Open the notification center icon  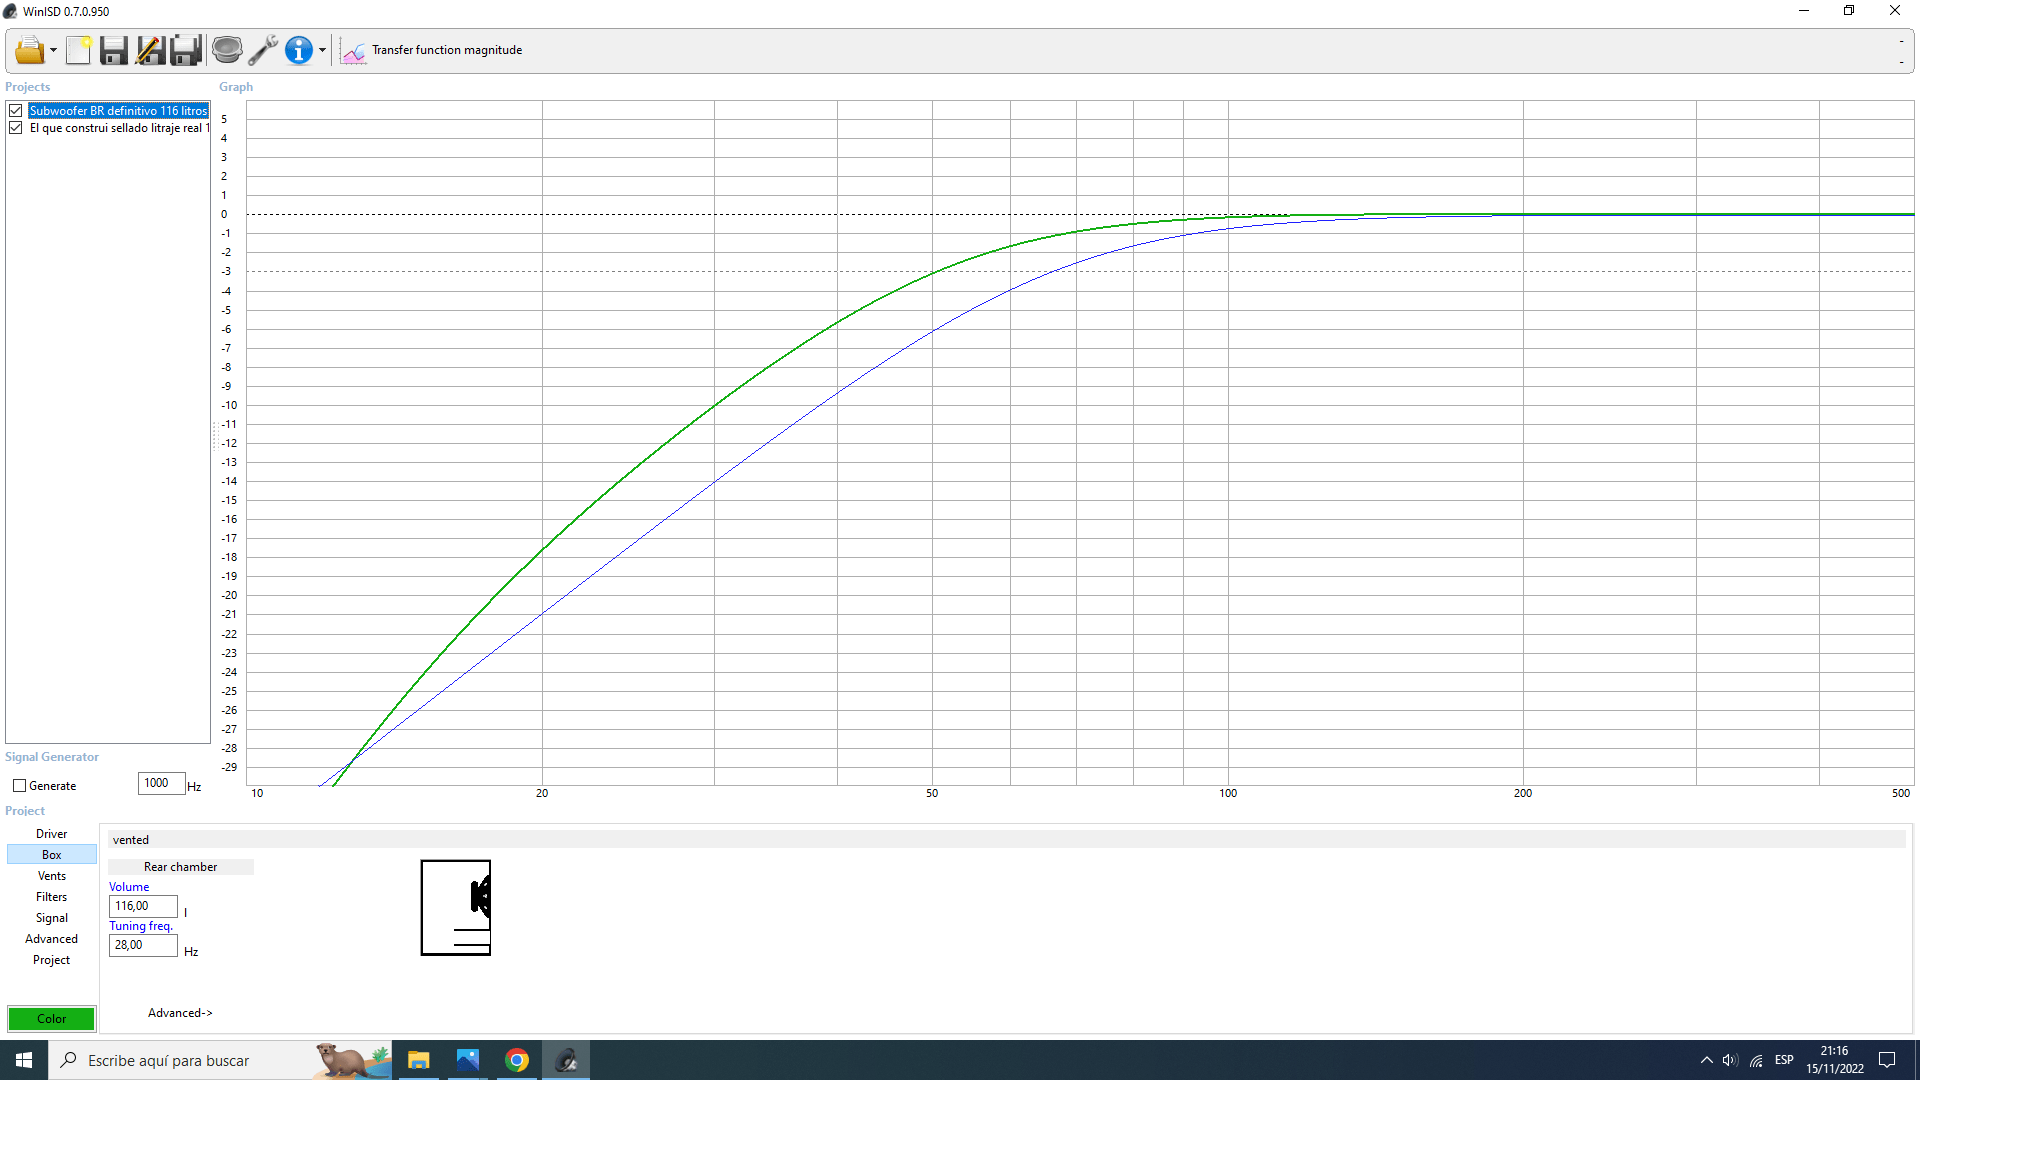1887,1060
